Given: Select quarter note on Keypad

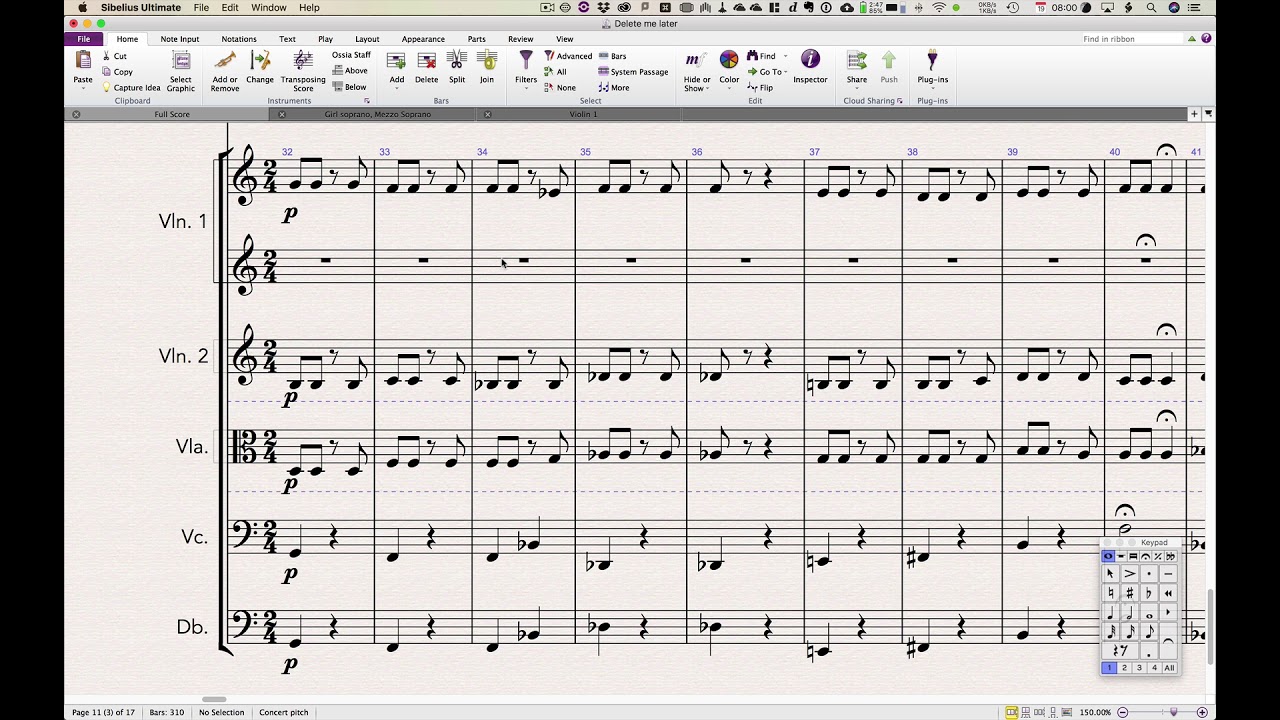Looking at the screenshot, I should point(1110,612).
